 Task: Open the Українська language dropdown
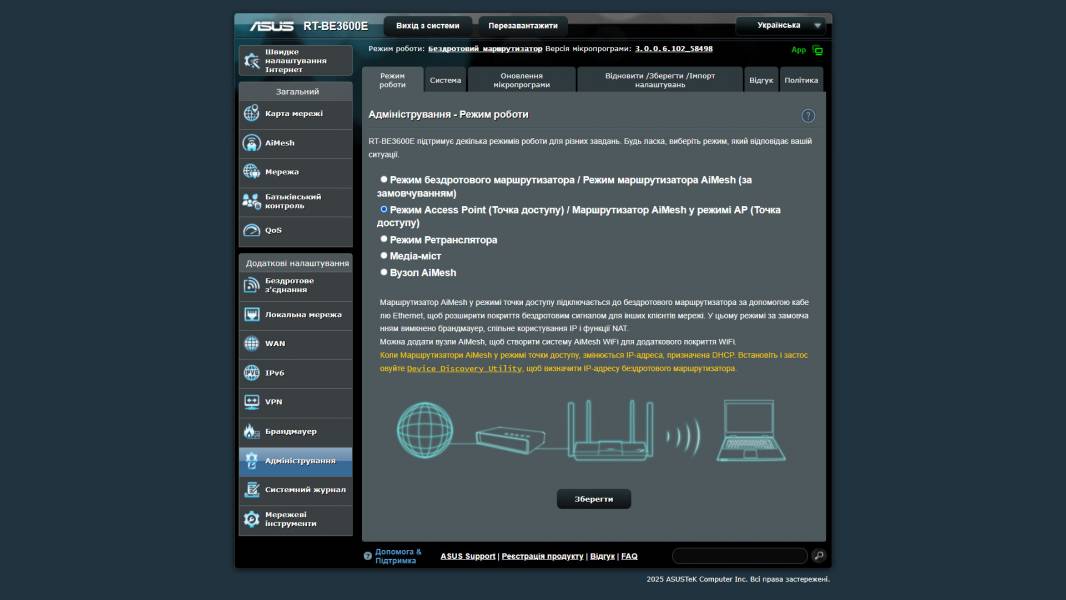tap(781, 26)
